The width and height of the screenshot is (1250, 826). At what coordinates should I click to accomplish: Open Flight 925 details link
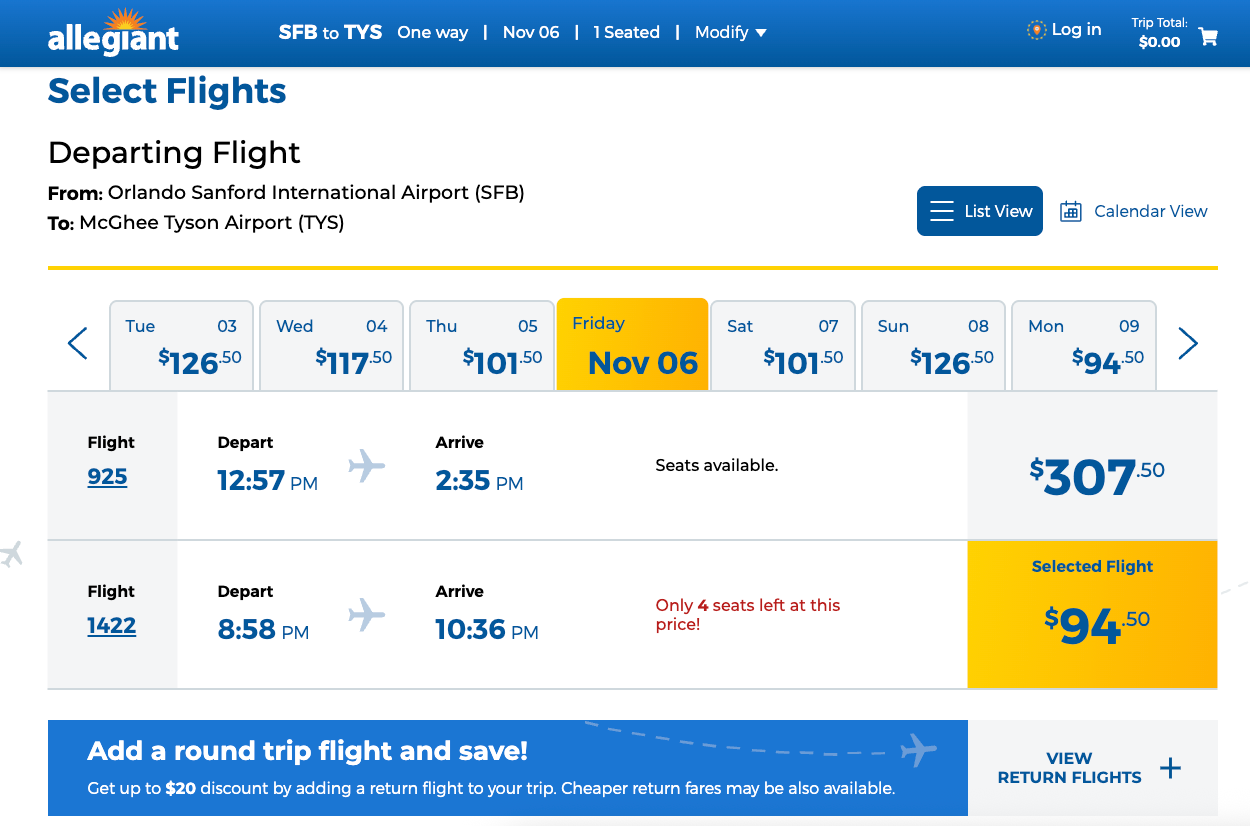coord(107,477)
